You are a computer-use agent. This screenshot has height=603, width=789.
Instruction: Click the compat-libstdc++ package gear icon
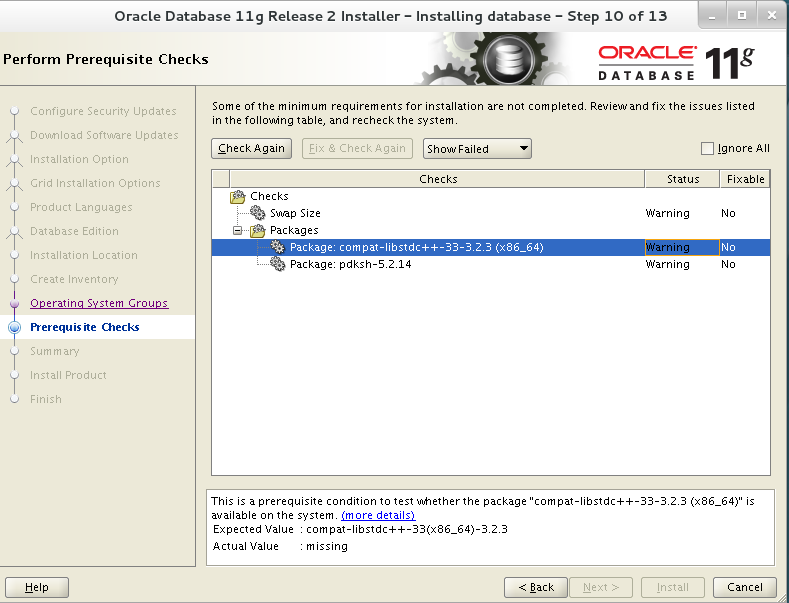(277, 247)
